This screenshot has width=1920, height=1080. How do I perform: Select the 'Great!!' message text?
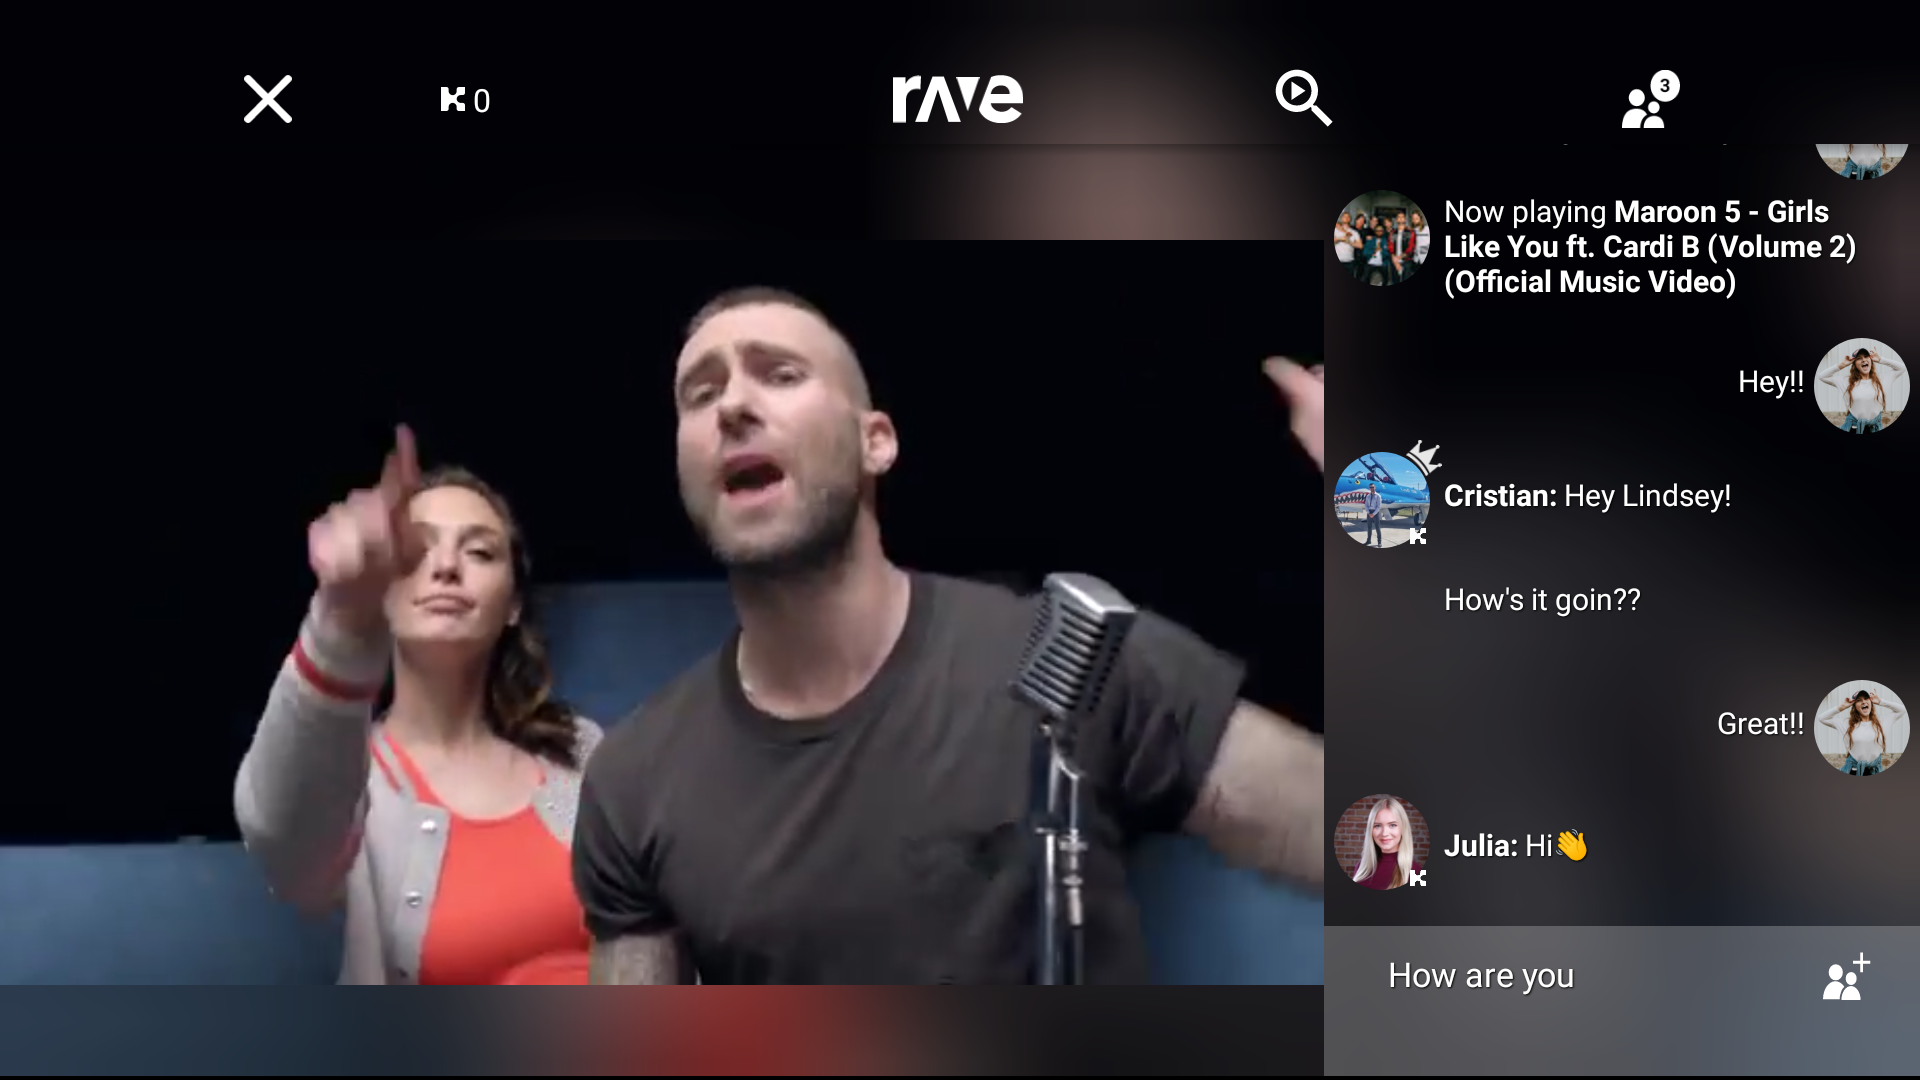1760,724
